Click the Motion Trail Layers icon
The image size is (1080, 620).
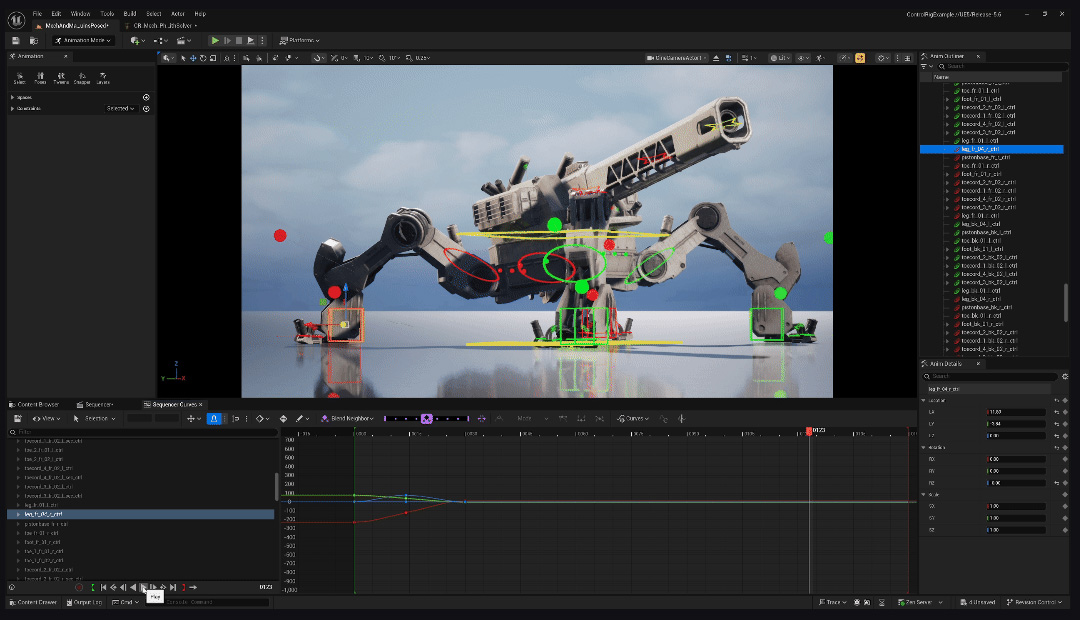pyautogui.click(x=103, y=77)
